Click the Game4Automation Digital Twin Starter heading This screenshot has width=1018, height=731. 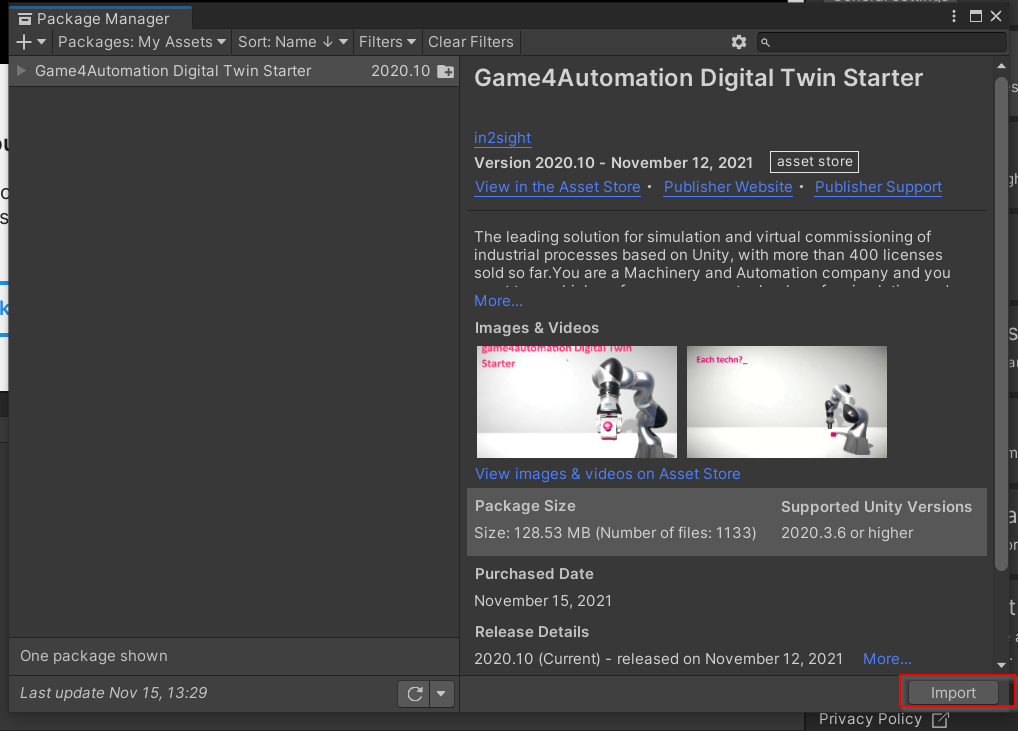699,79
